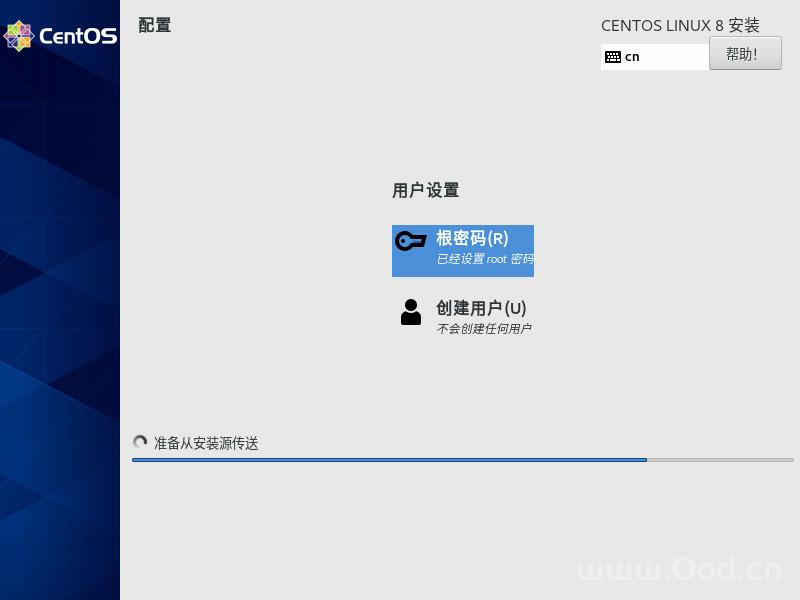
Task: Click the keyboard layout icon
Action: point(613,57)
